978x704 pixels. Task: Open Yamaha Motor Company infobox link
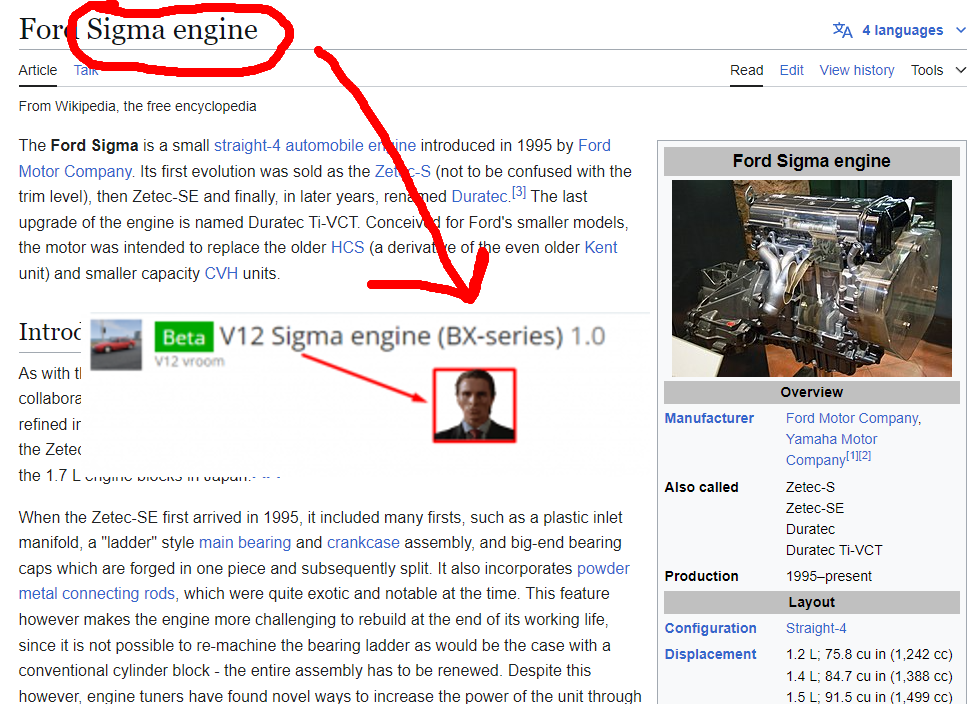(831, 439)
